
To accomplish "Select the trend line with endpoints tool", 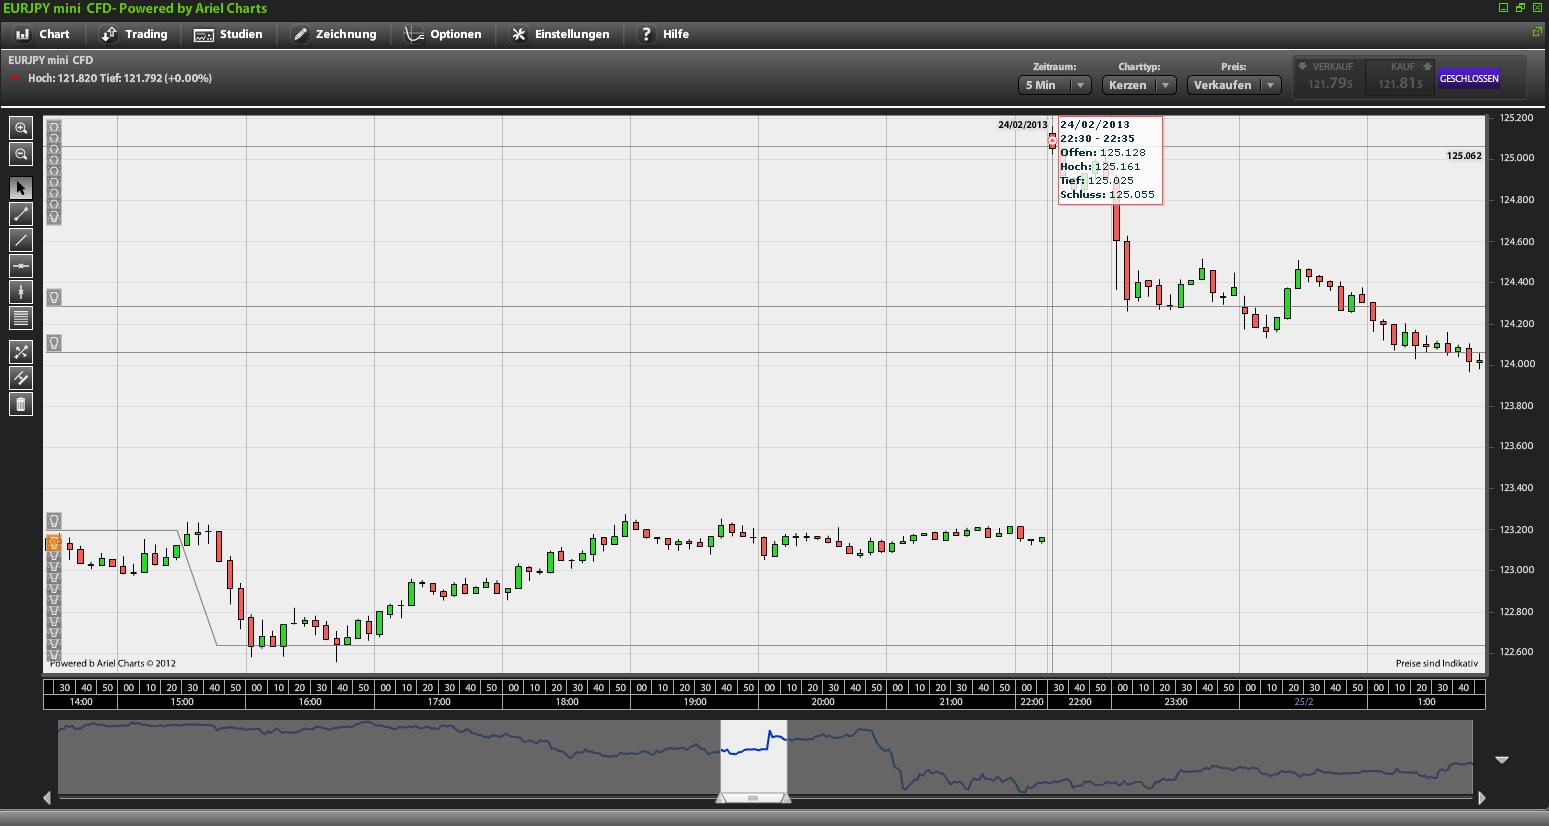I will [x=21, y=214].
